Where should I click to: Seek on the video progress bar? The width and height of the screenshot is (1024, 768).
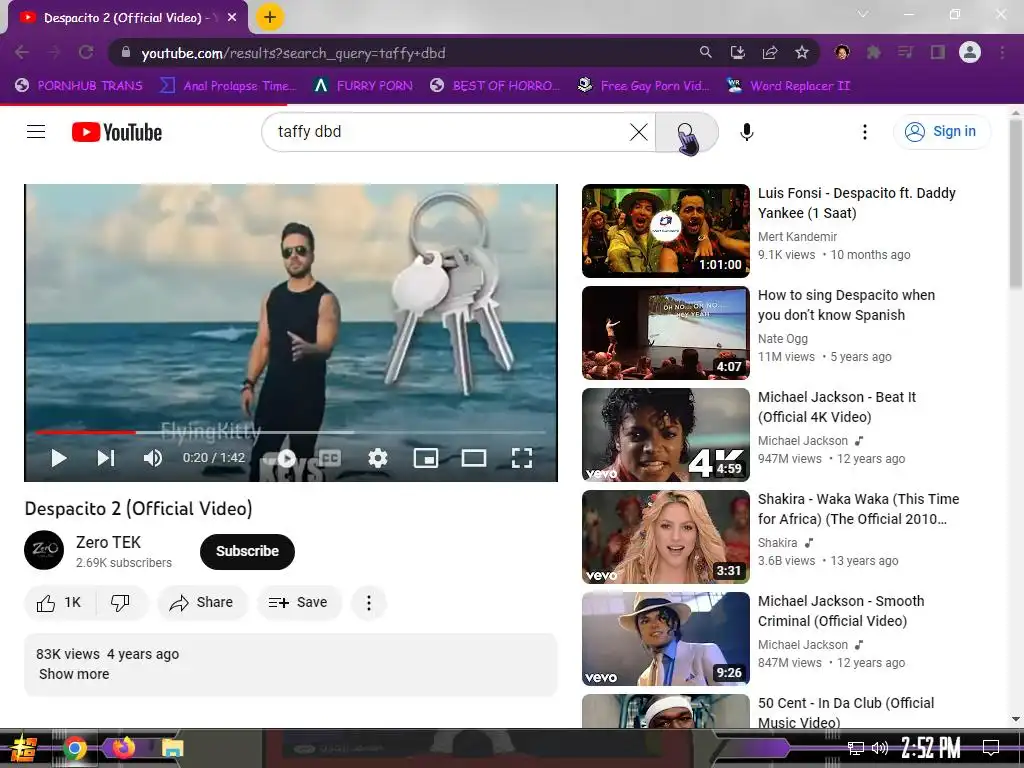pos(291,432)
